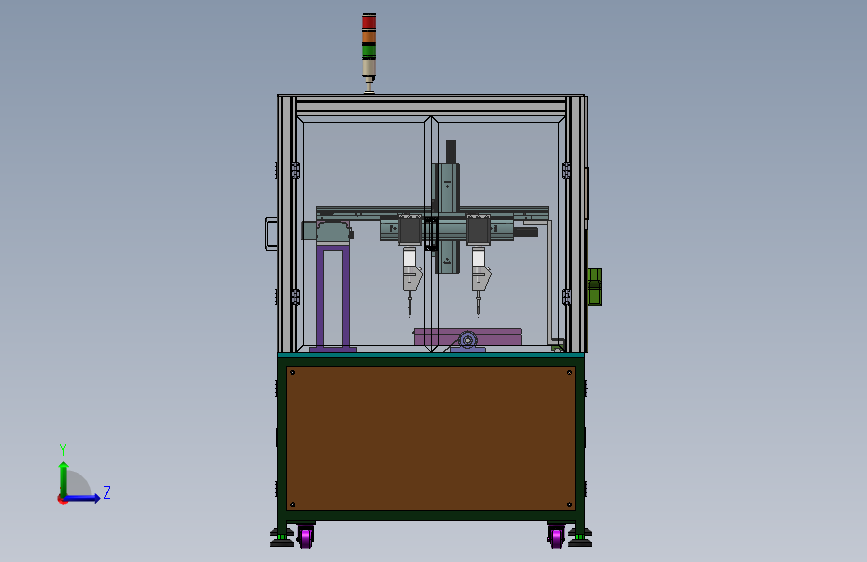Screen dimensions: 867x562
Task: Select the top aluminum frame beam
Action: pyautogui.click(x=431, y=105)
